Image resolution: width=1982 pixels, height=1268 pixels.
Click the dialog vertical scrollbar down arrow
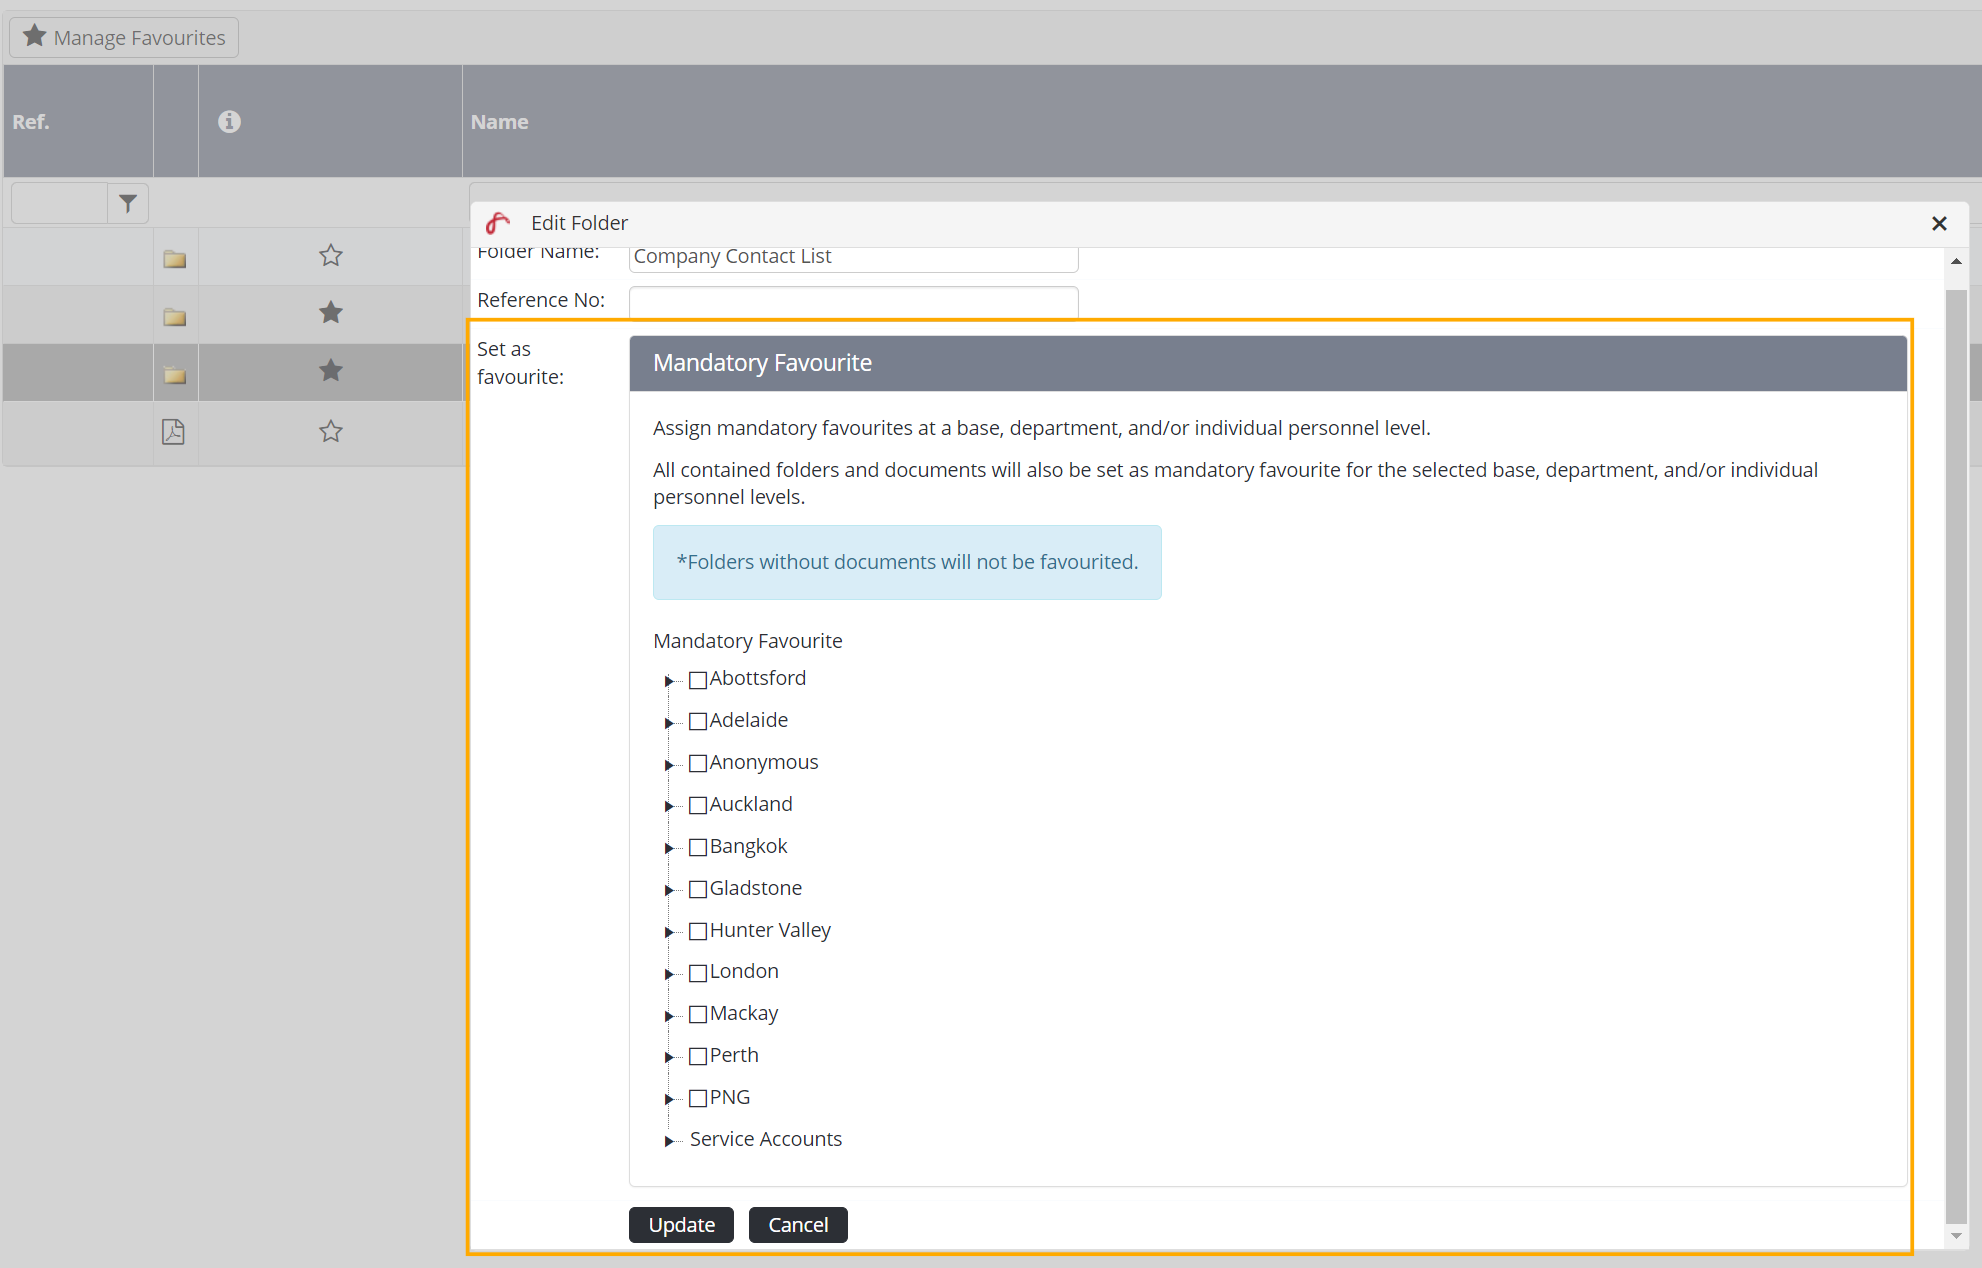[1956, 1237]
